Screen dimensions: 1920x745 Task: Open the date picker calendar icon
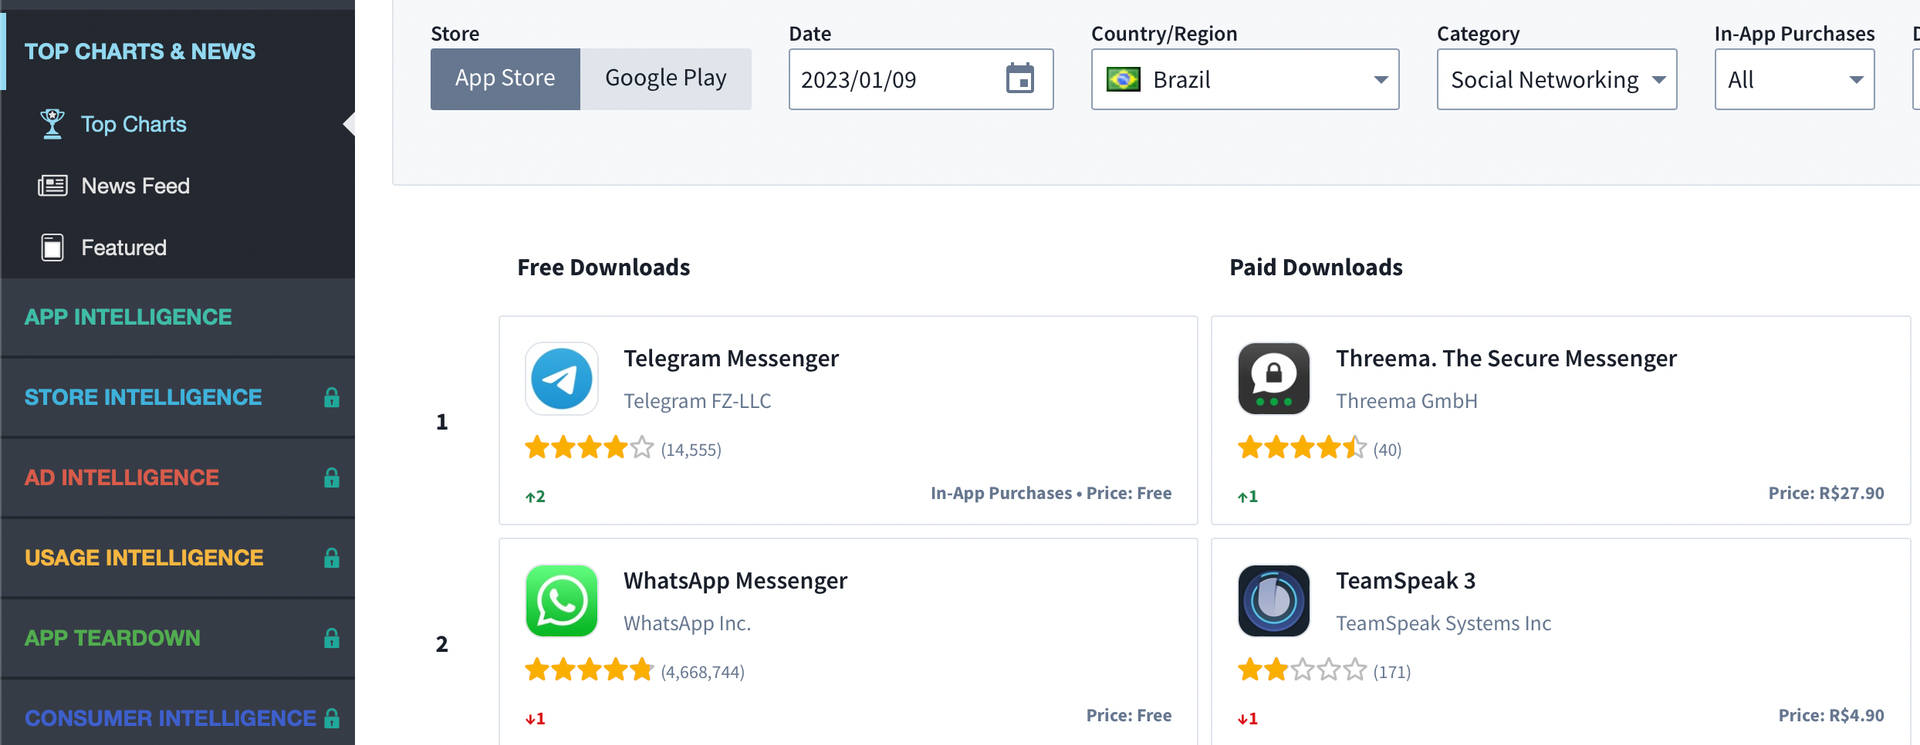(x=1020, y=78)
